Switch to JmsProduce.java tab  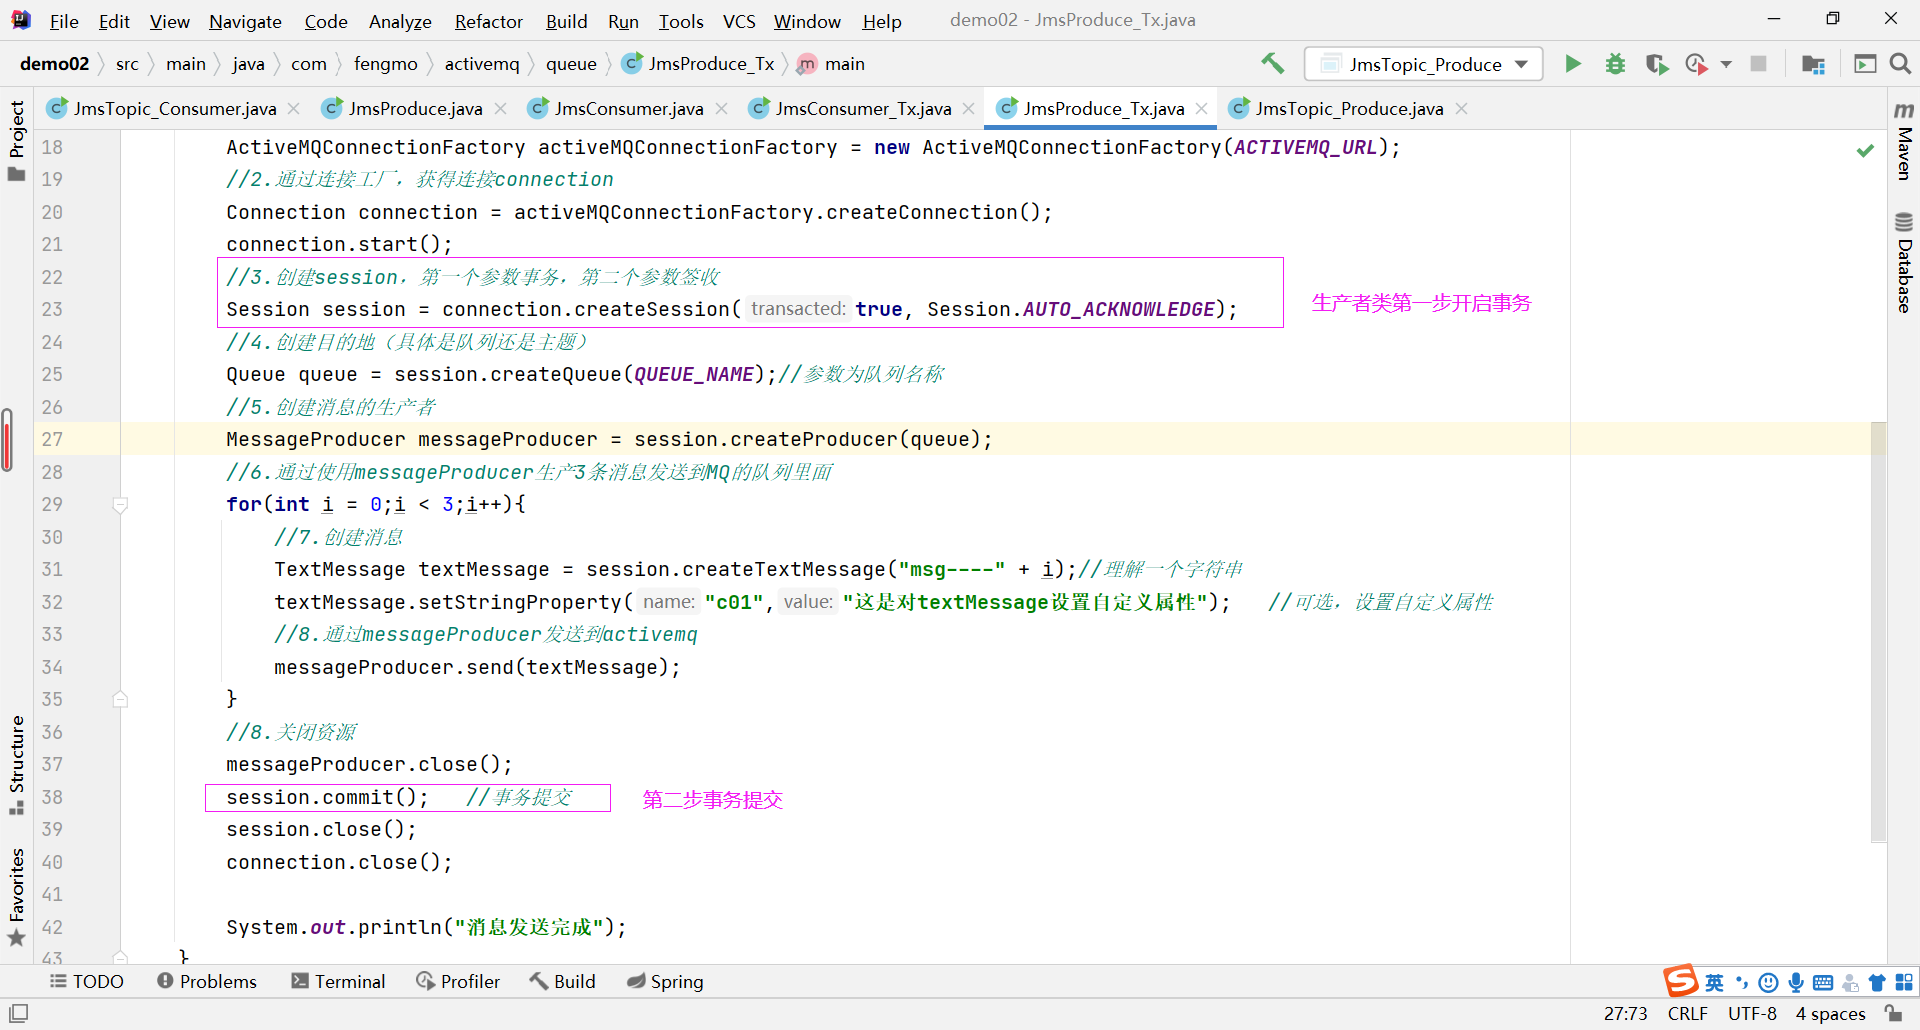(x=415, y=108)
